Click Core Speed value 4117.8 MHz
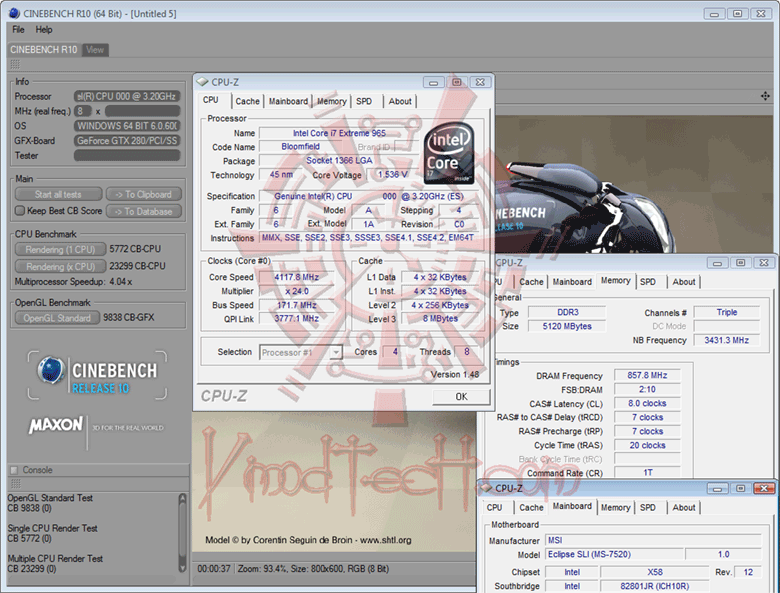The width and height of the screenshot is (780, 593). pos(297,277)
